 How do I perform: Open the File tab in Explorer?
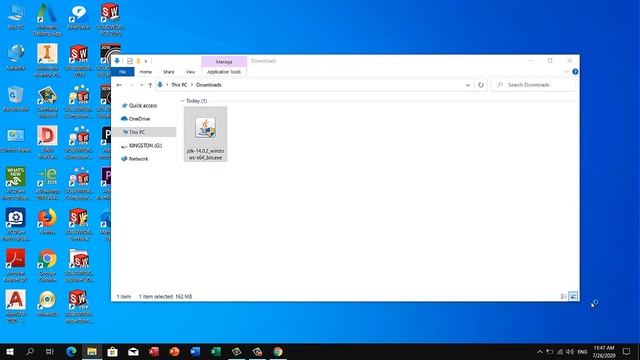122,72
